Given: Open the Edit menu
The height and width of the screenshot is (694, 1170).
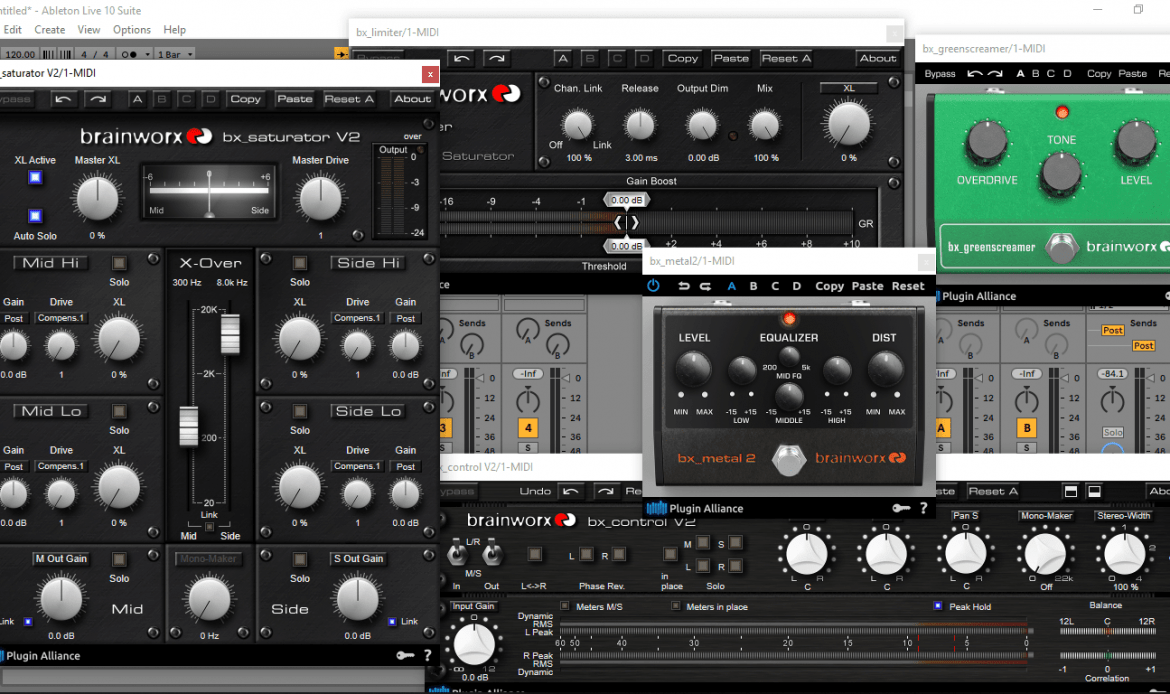Looking at the screenshot, I should coord(13,30).
